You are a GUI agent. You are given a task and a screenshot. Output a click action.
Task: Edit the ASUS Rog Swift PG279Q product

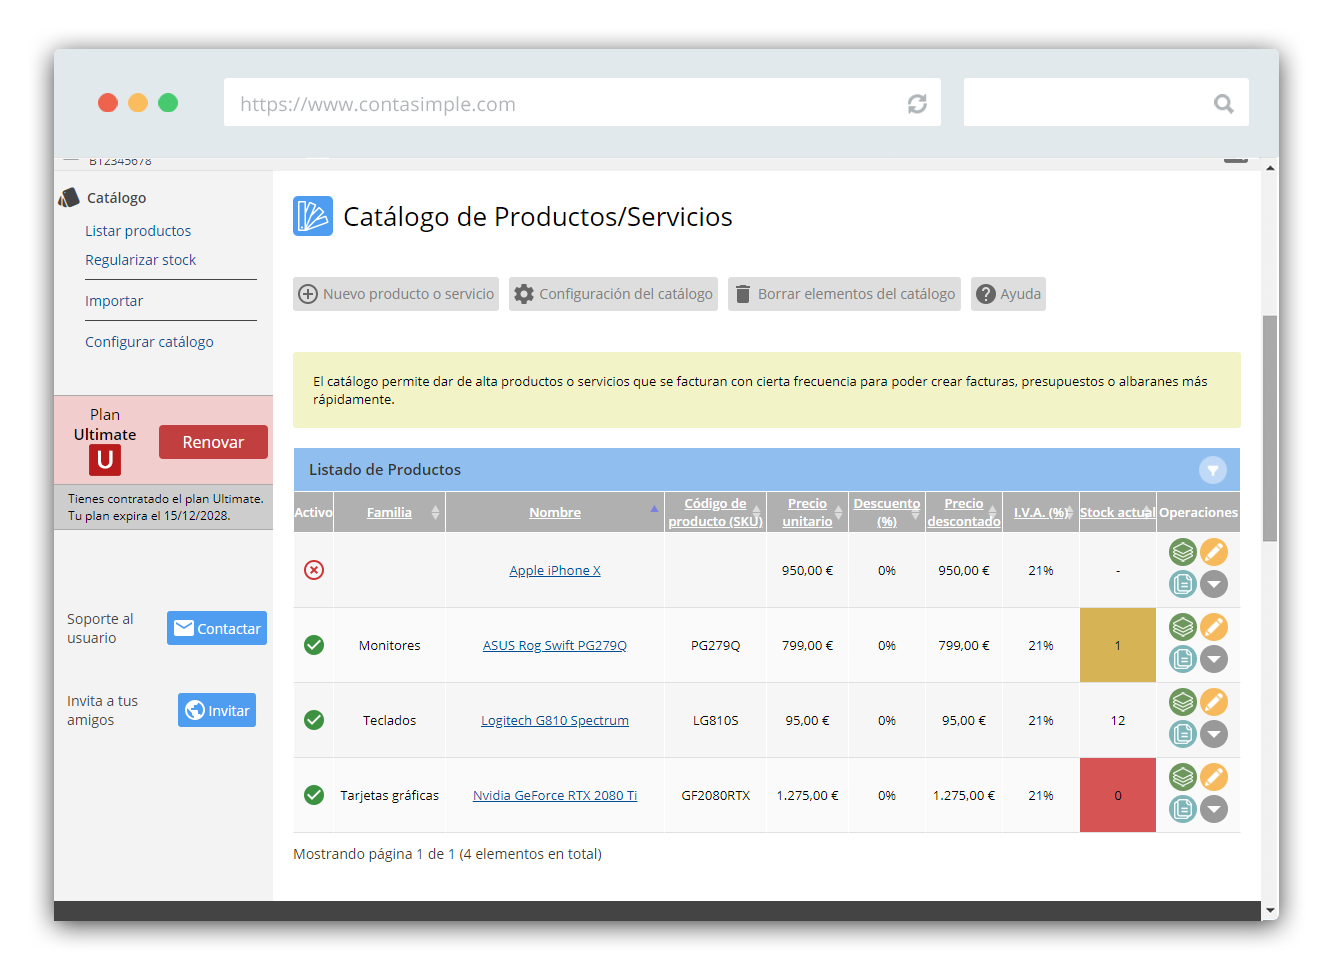point(1214,627)
